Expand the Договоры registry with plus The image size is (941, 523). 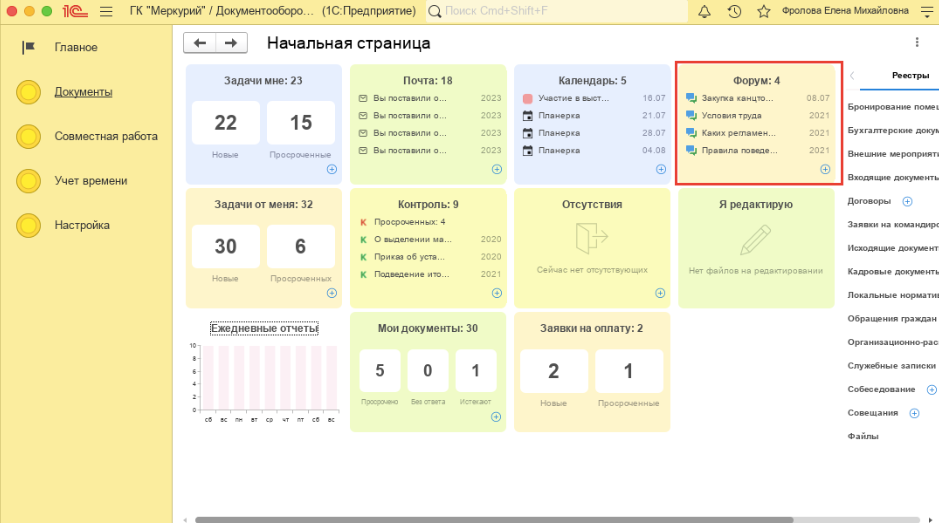pos(907,201)
